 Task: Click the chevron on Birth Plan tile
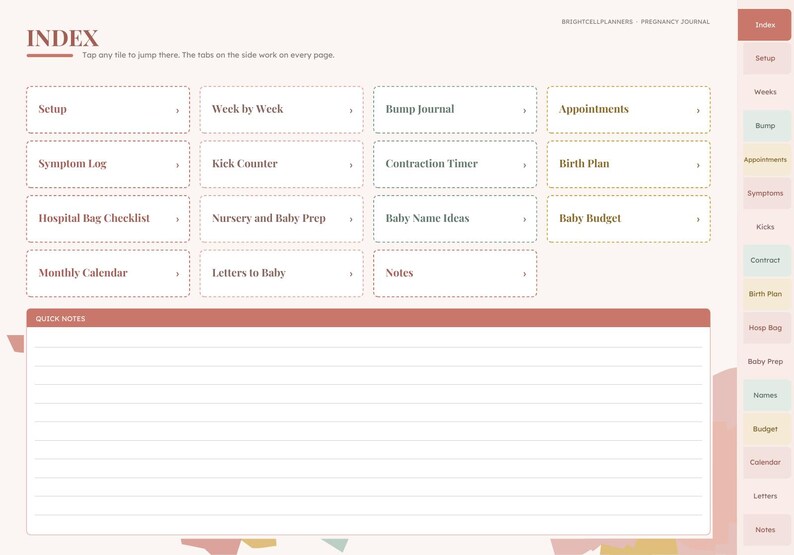[x=698, y=165]
